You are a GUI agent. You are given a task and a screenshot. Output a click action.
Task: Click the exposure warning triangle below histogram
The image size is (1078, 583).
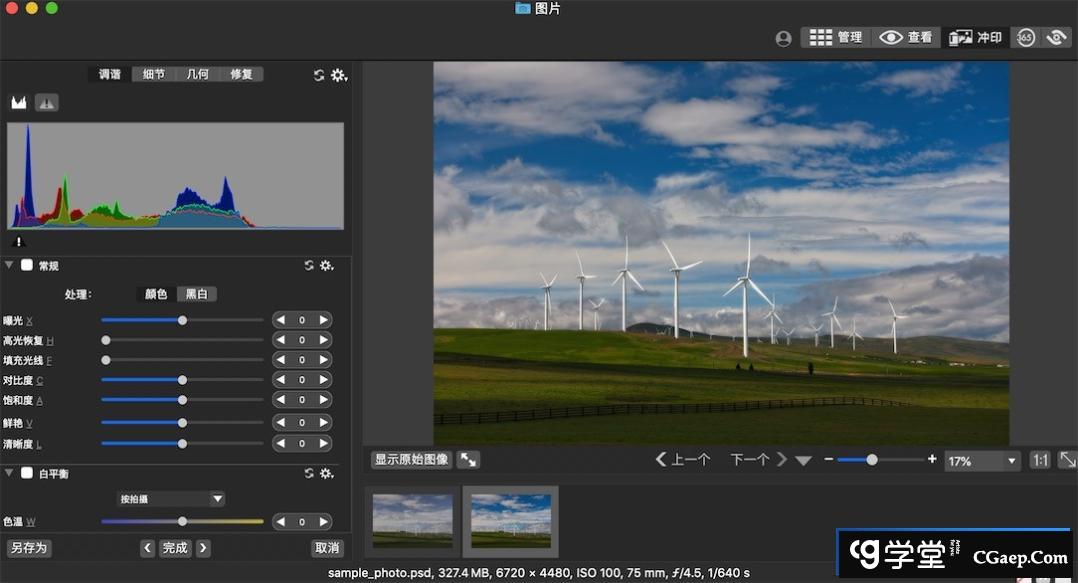pos(18,241)
